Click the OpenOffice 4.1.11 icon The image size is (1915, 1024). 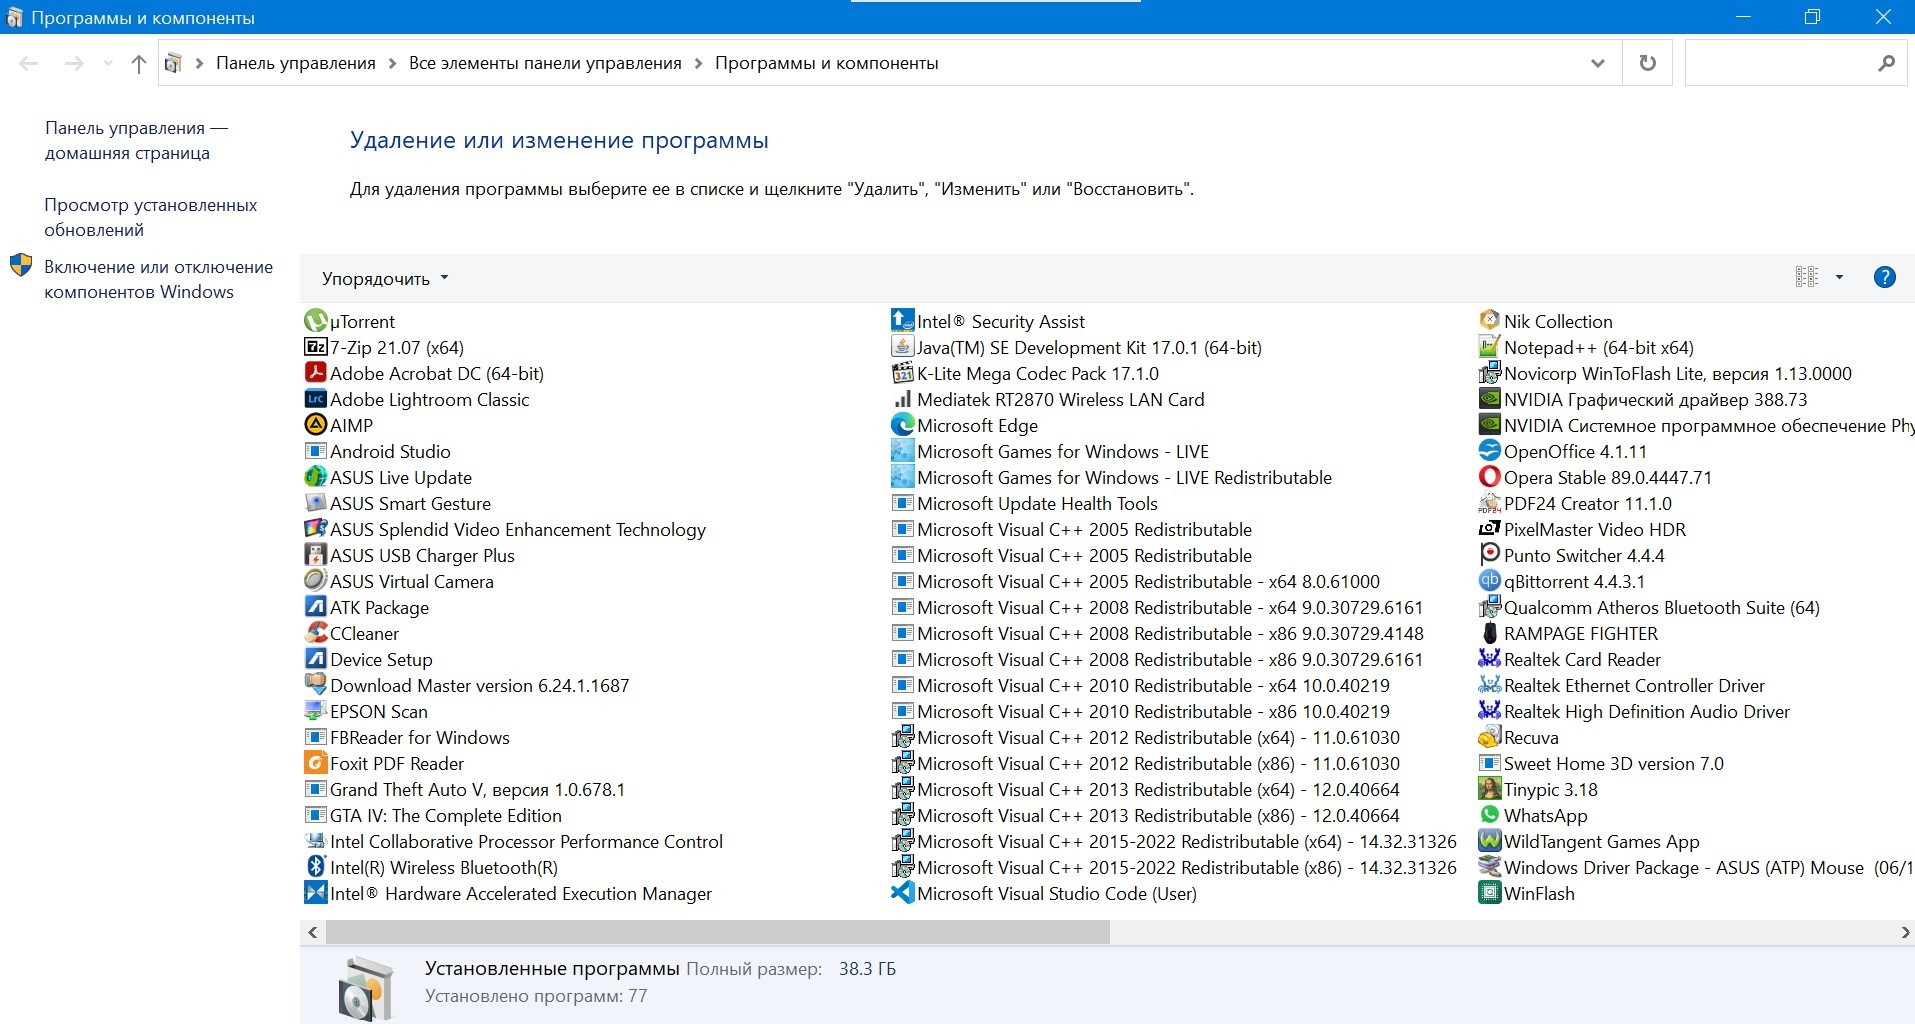click(1489, 451)
